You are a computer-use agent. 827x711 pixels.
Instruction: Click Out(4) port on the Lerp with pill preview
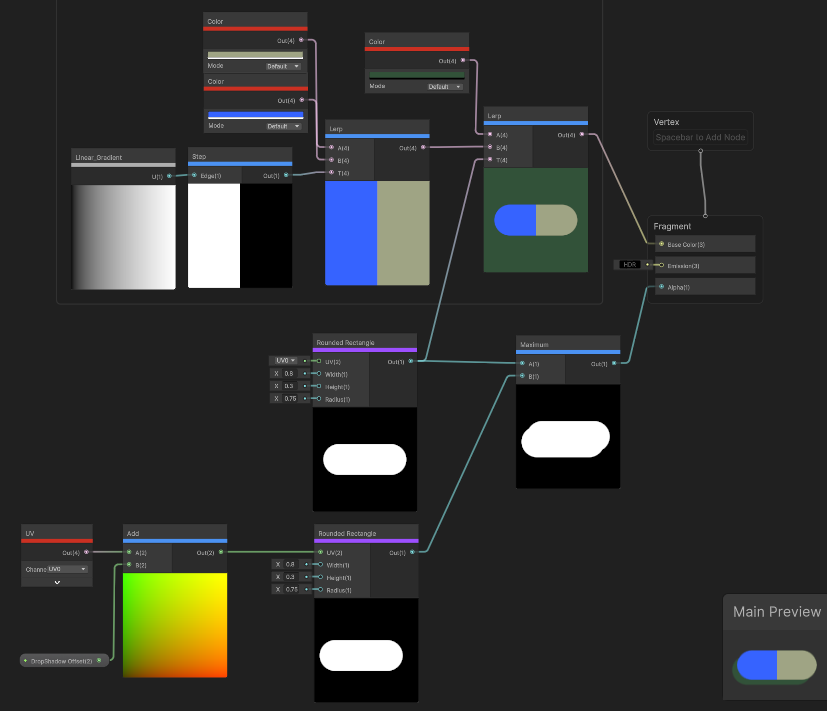click(x=582, y=134)
